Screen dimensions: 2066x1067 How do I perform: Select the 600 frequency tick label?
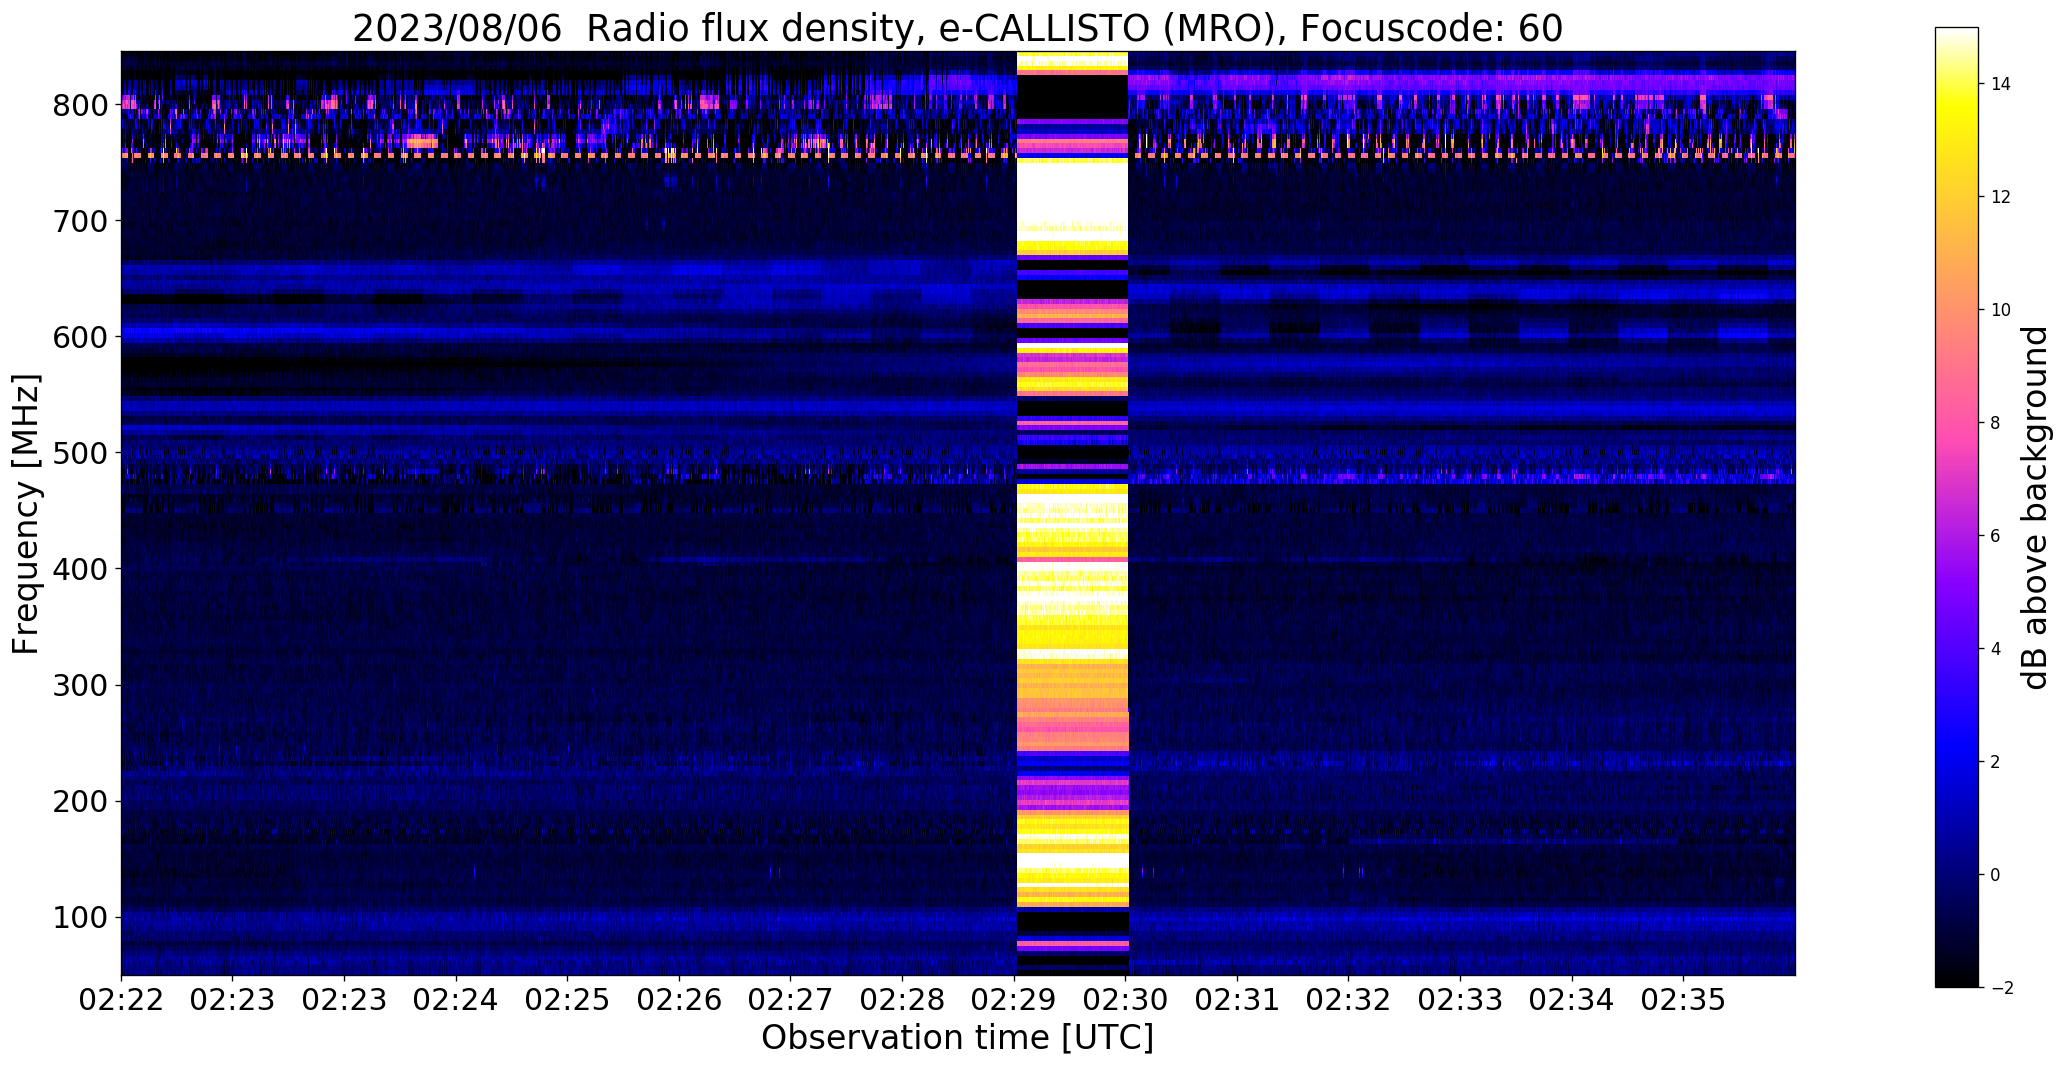tap(81, 337)
